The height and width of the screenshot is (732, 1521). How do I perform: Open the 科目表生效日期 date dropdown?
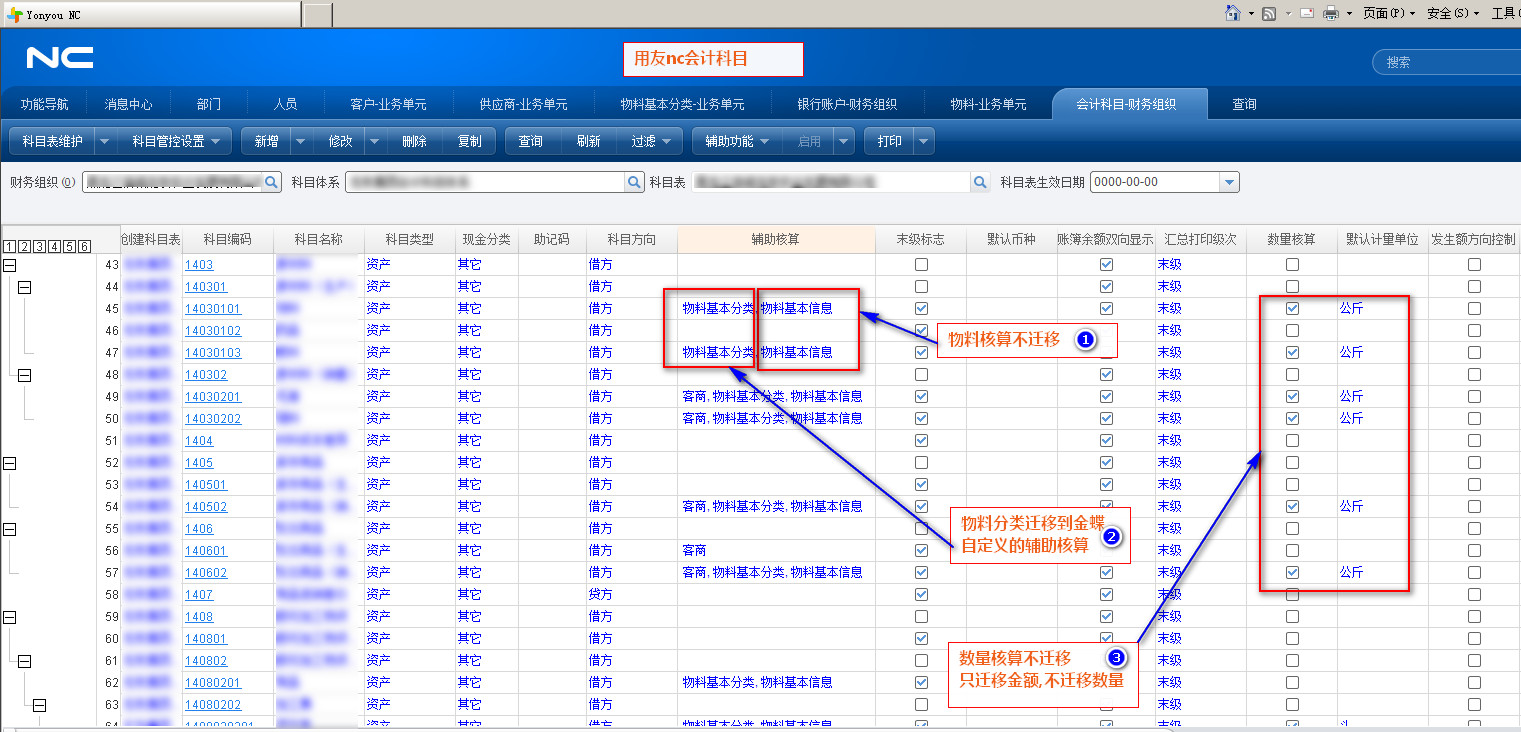pyautogui.click(x=1229, y=182)
